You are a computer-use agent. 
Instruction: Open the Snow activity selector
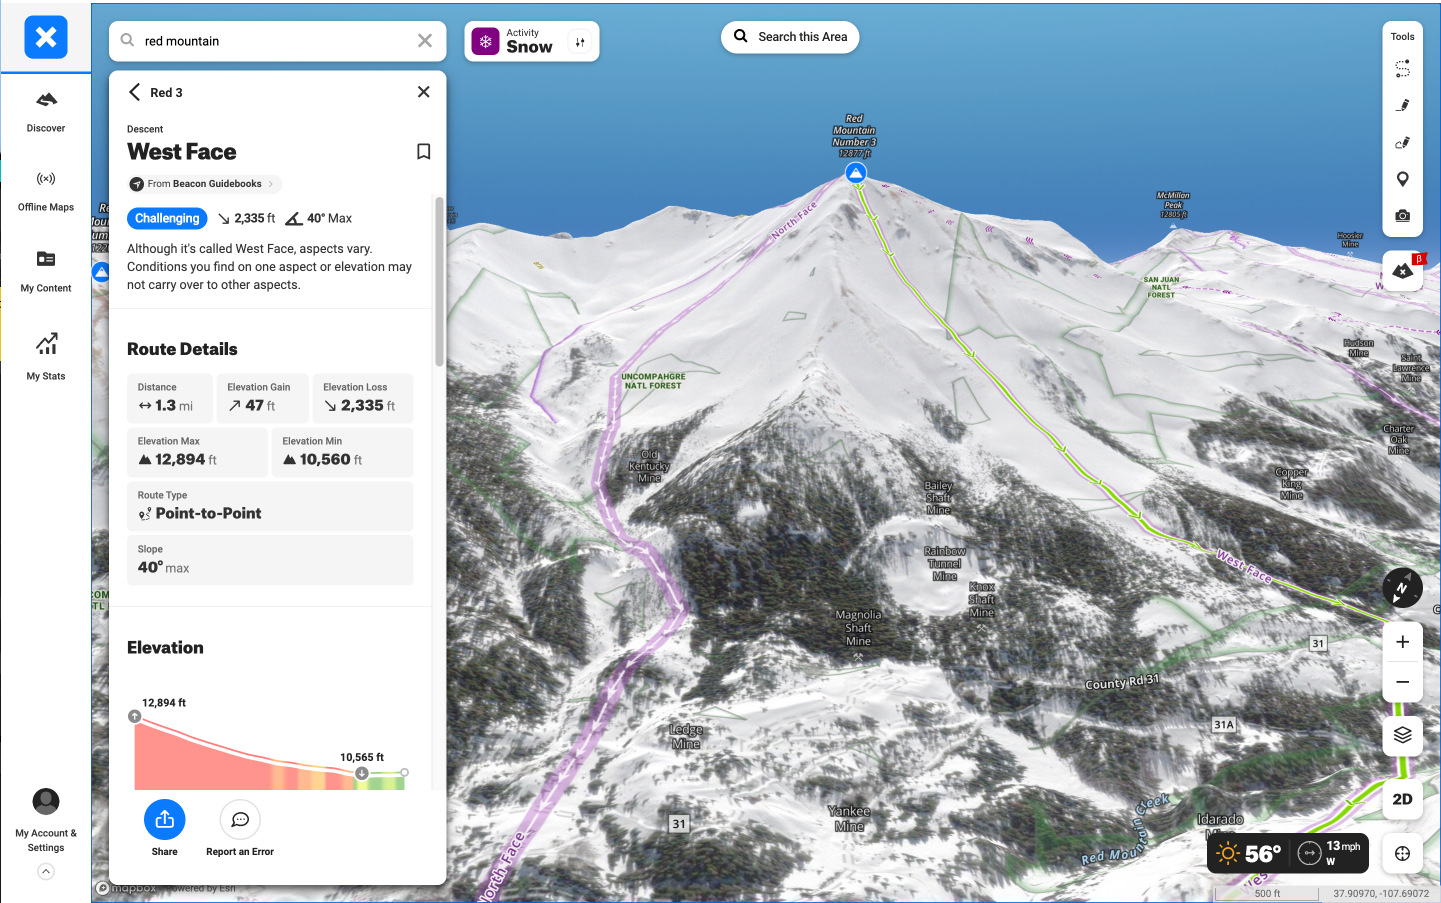tap(531, 42)
